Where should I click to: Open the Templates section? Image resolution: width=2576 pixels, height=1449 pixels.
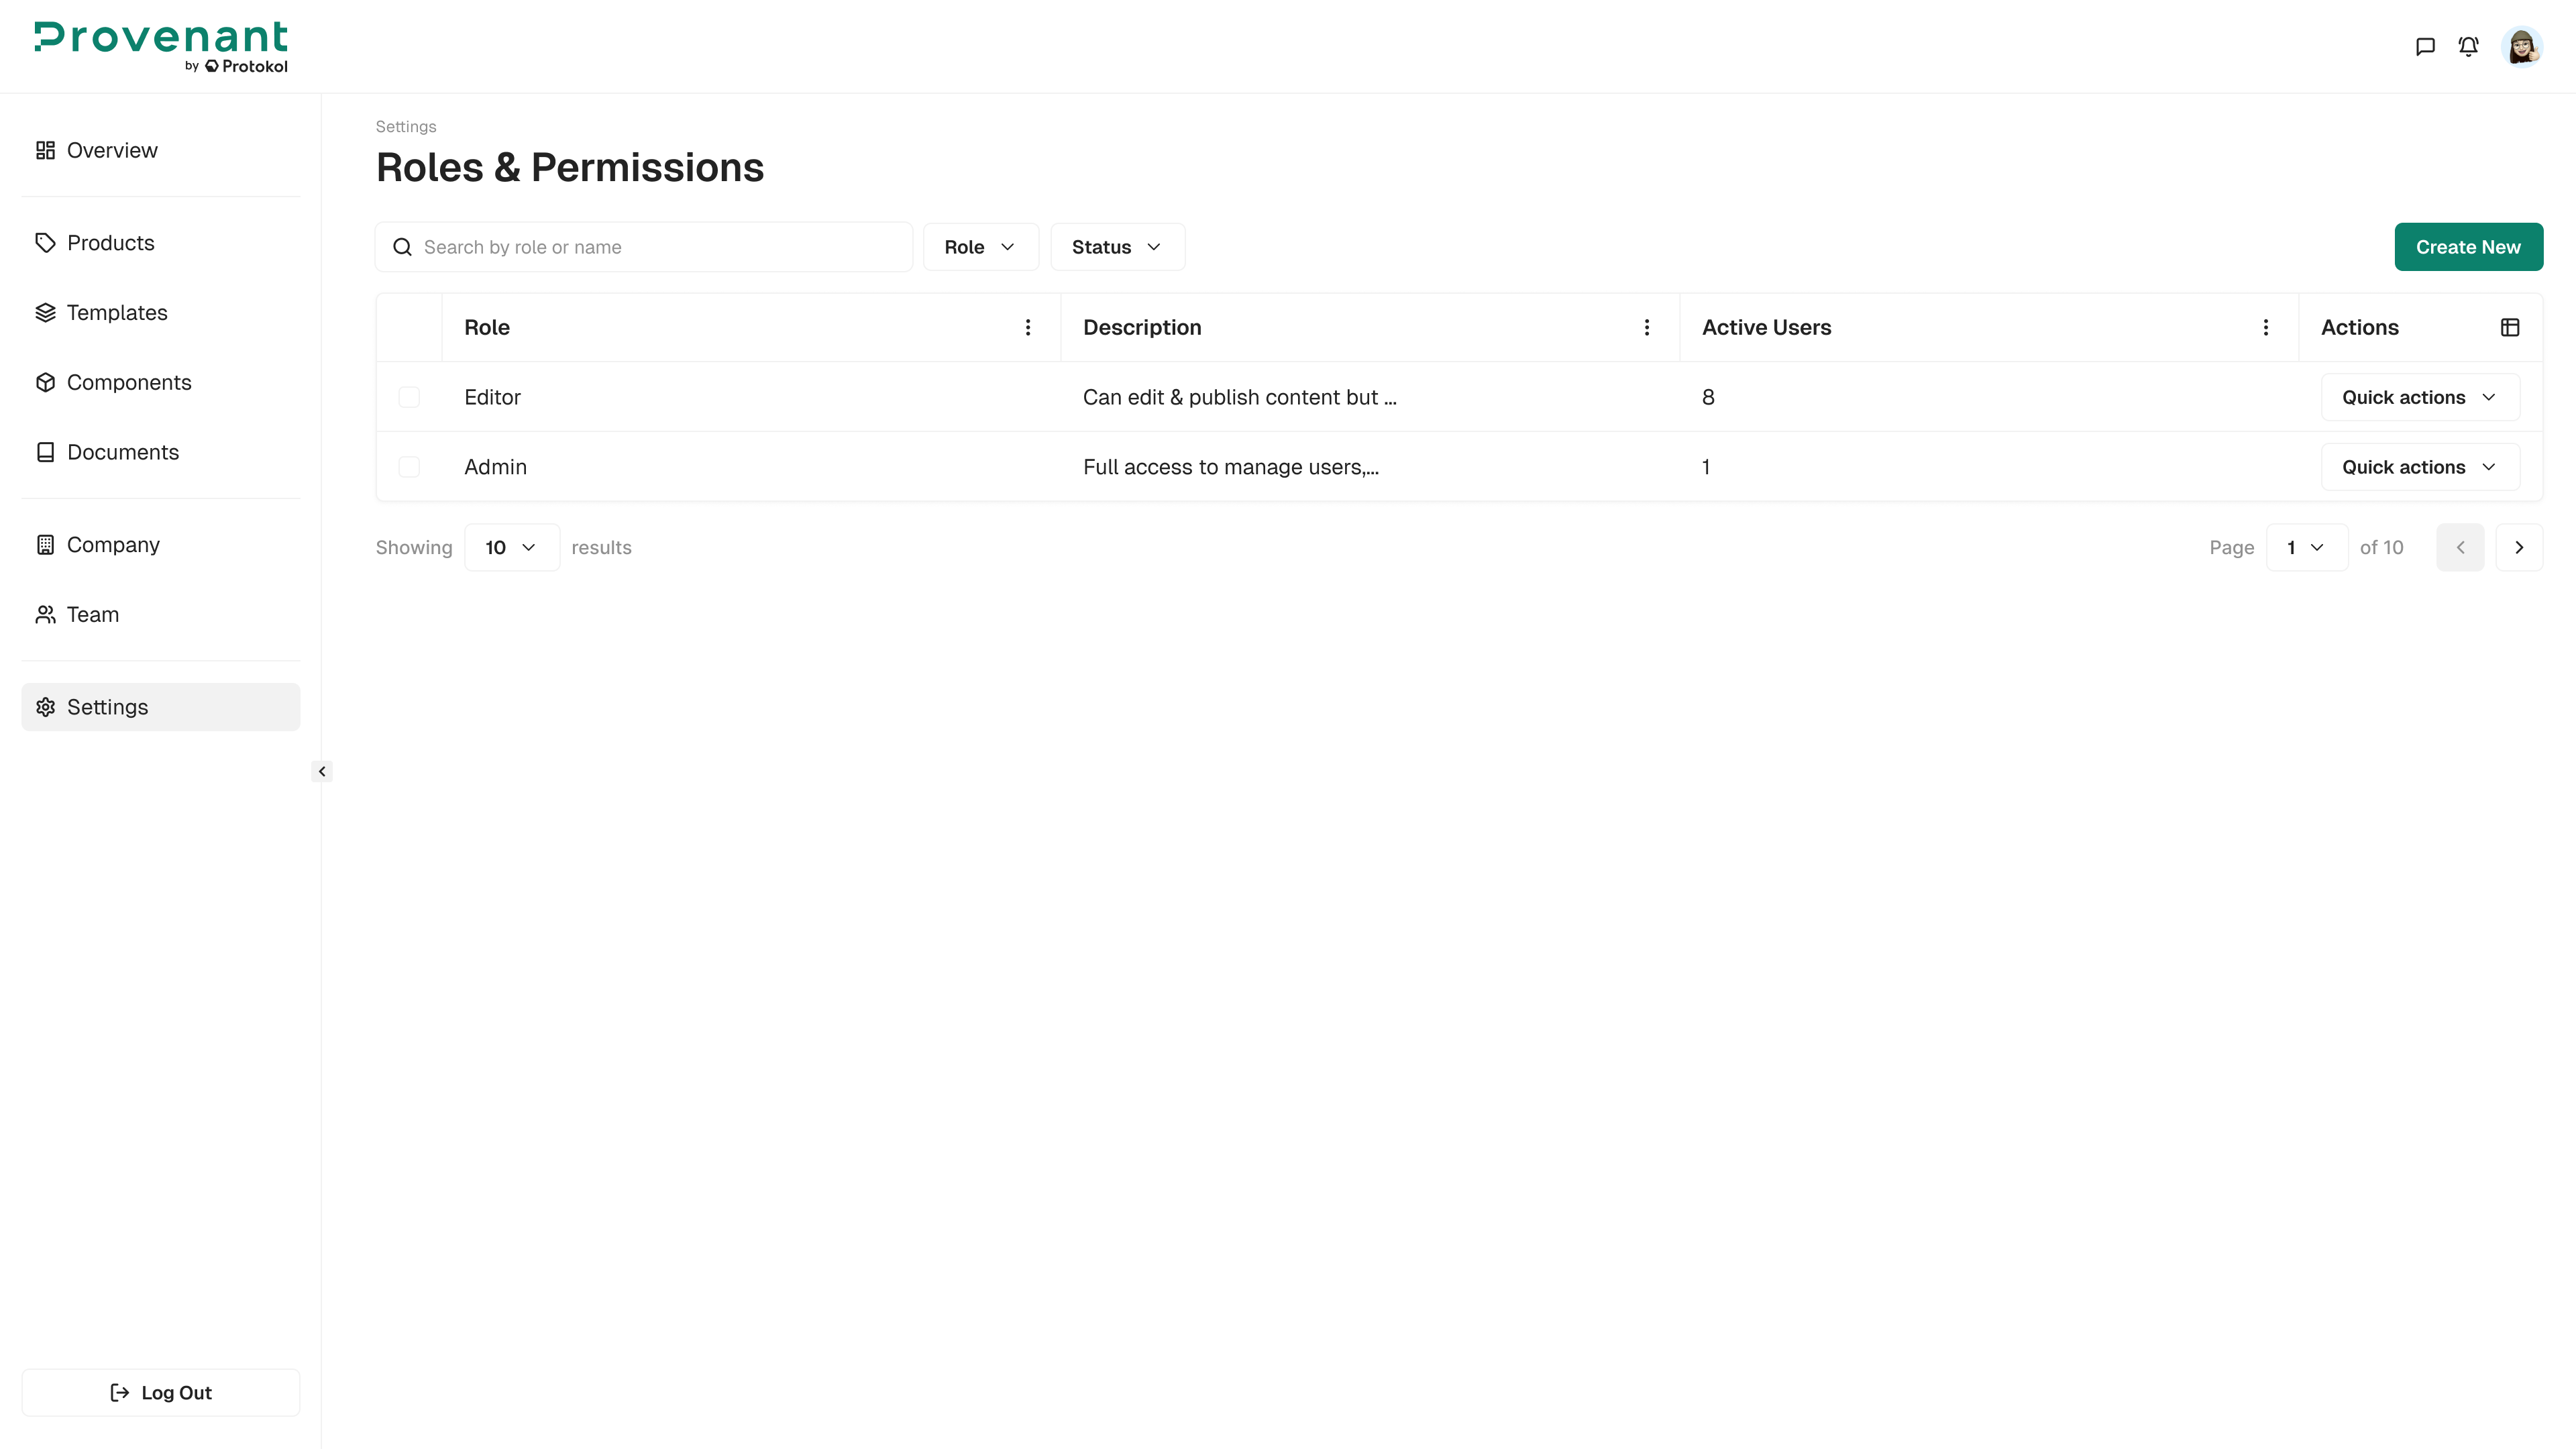click(117, 312)
